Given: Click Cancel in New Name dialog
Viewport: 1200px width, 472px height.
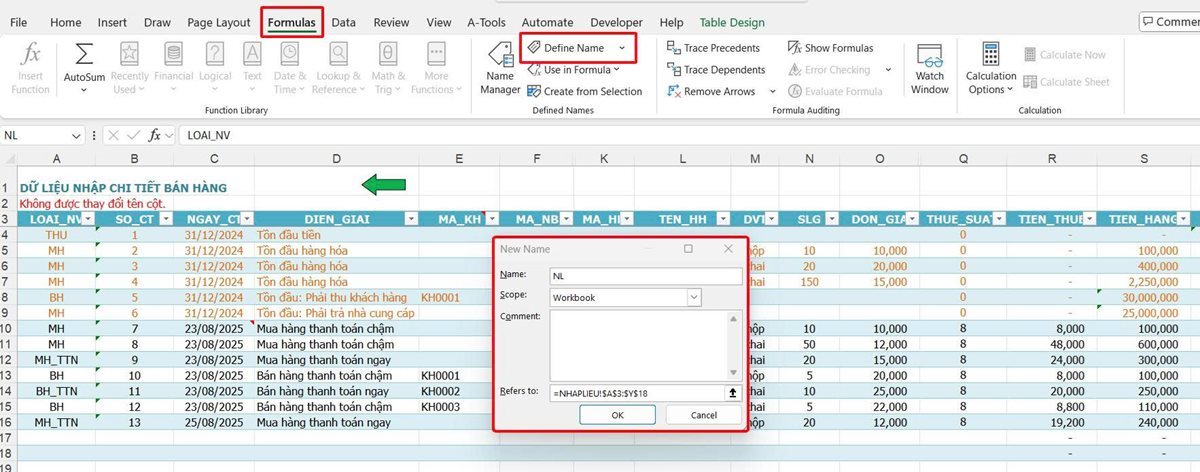Looking at the screenshot, I should pyautogui.click(x=703, y=415).
